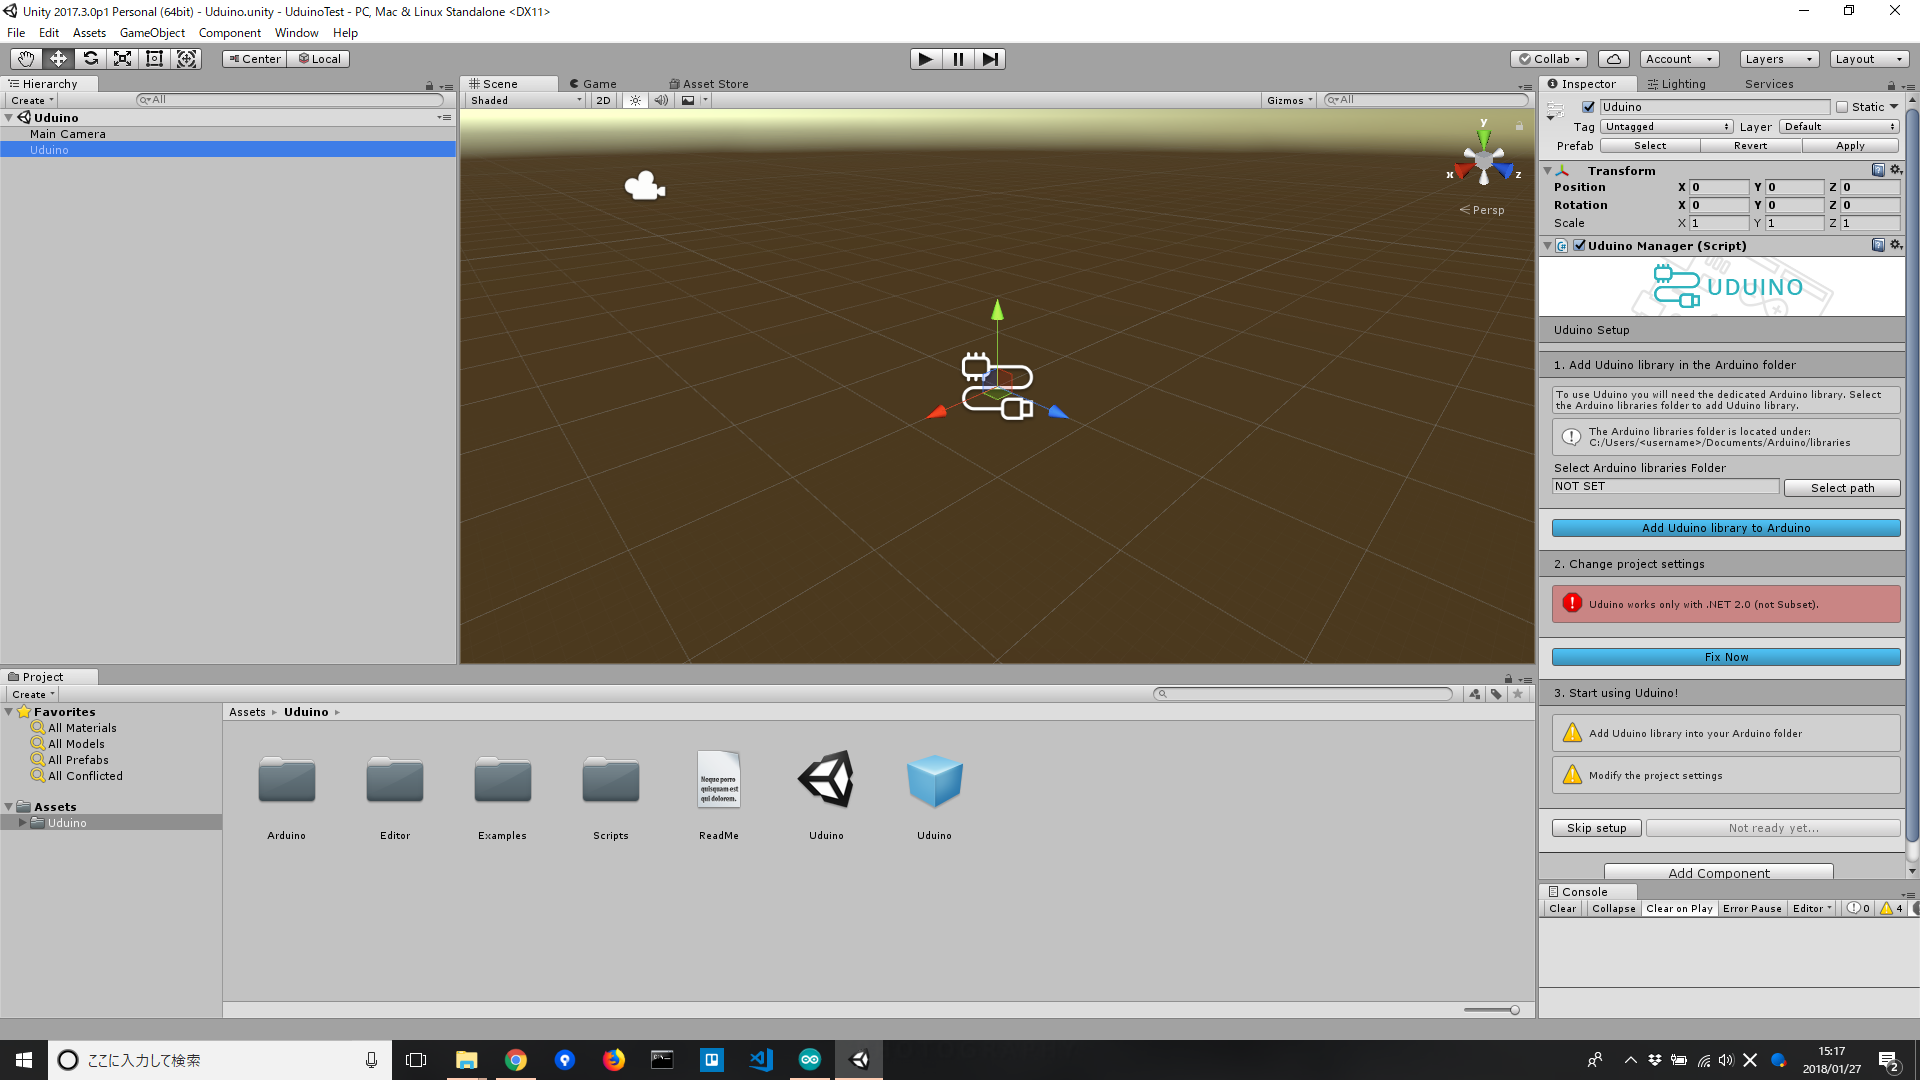Disable the Uduino Manager script checkbox

click(x=1581, y=245)
